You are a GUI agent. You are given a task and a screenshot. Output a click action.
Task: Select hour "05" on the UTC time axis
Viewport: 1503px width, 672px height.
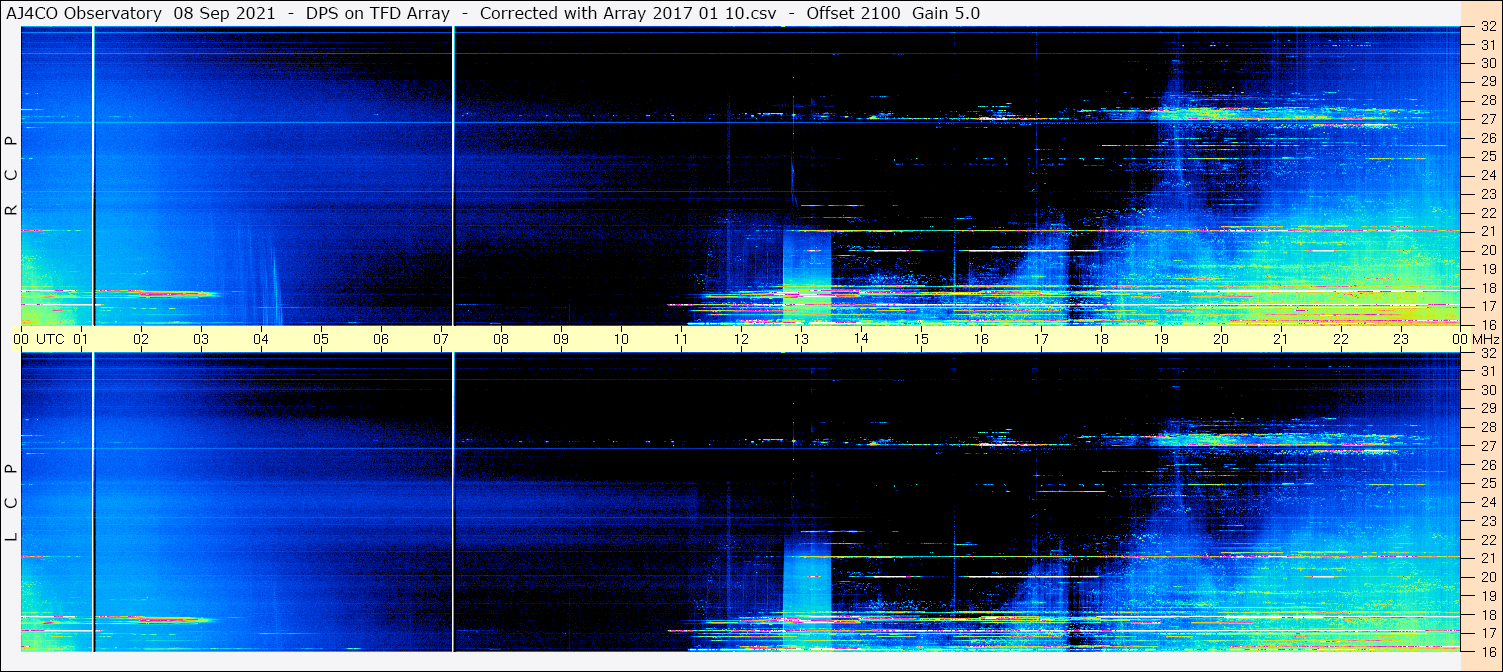(x=321, y=339)
